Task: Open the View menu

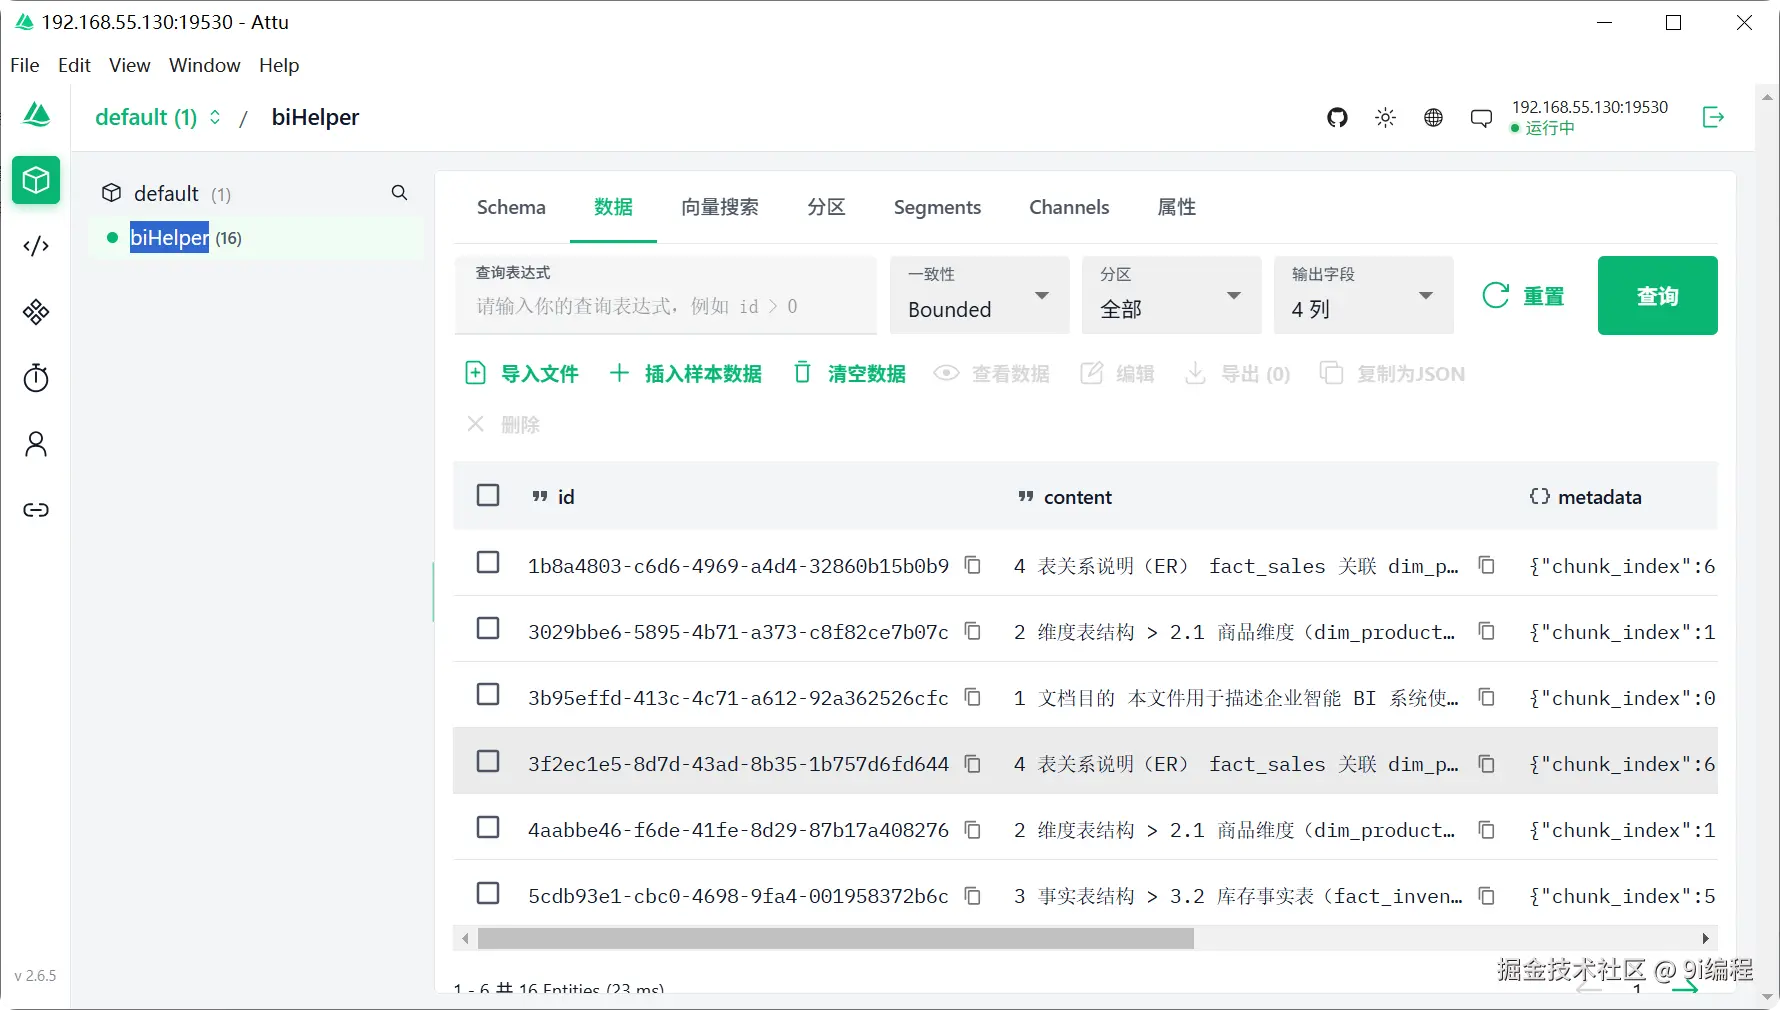Action: click(x=130, y=65)
